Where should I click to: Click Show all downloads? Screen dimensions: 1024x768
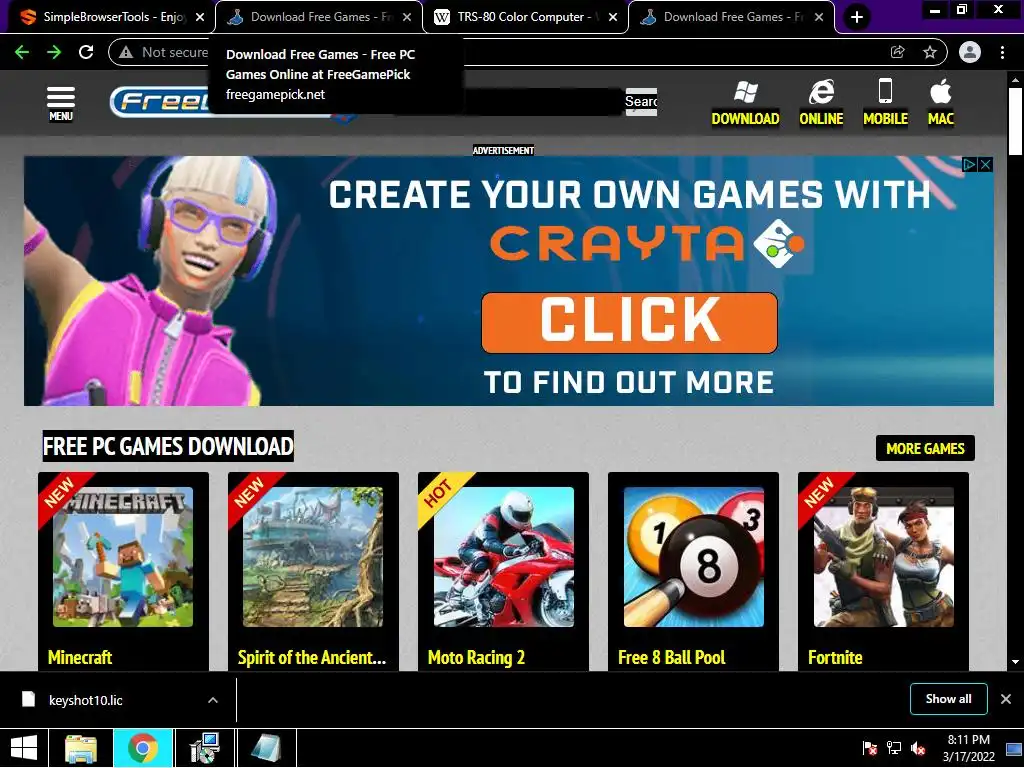pos(948,699)
